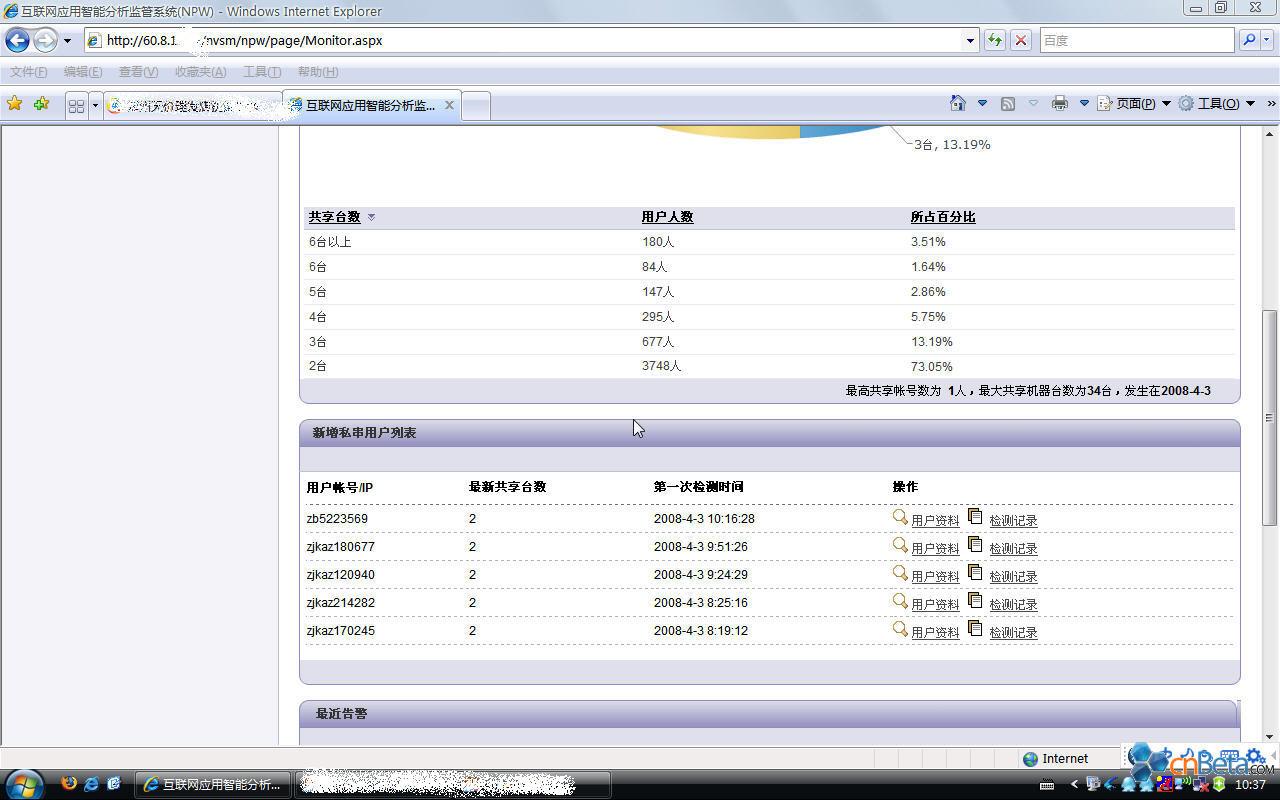Click the Home page icon
This screenshot has height=800, width=1280.
[x=957, y=104]
